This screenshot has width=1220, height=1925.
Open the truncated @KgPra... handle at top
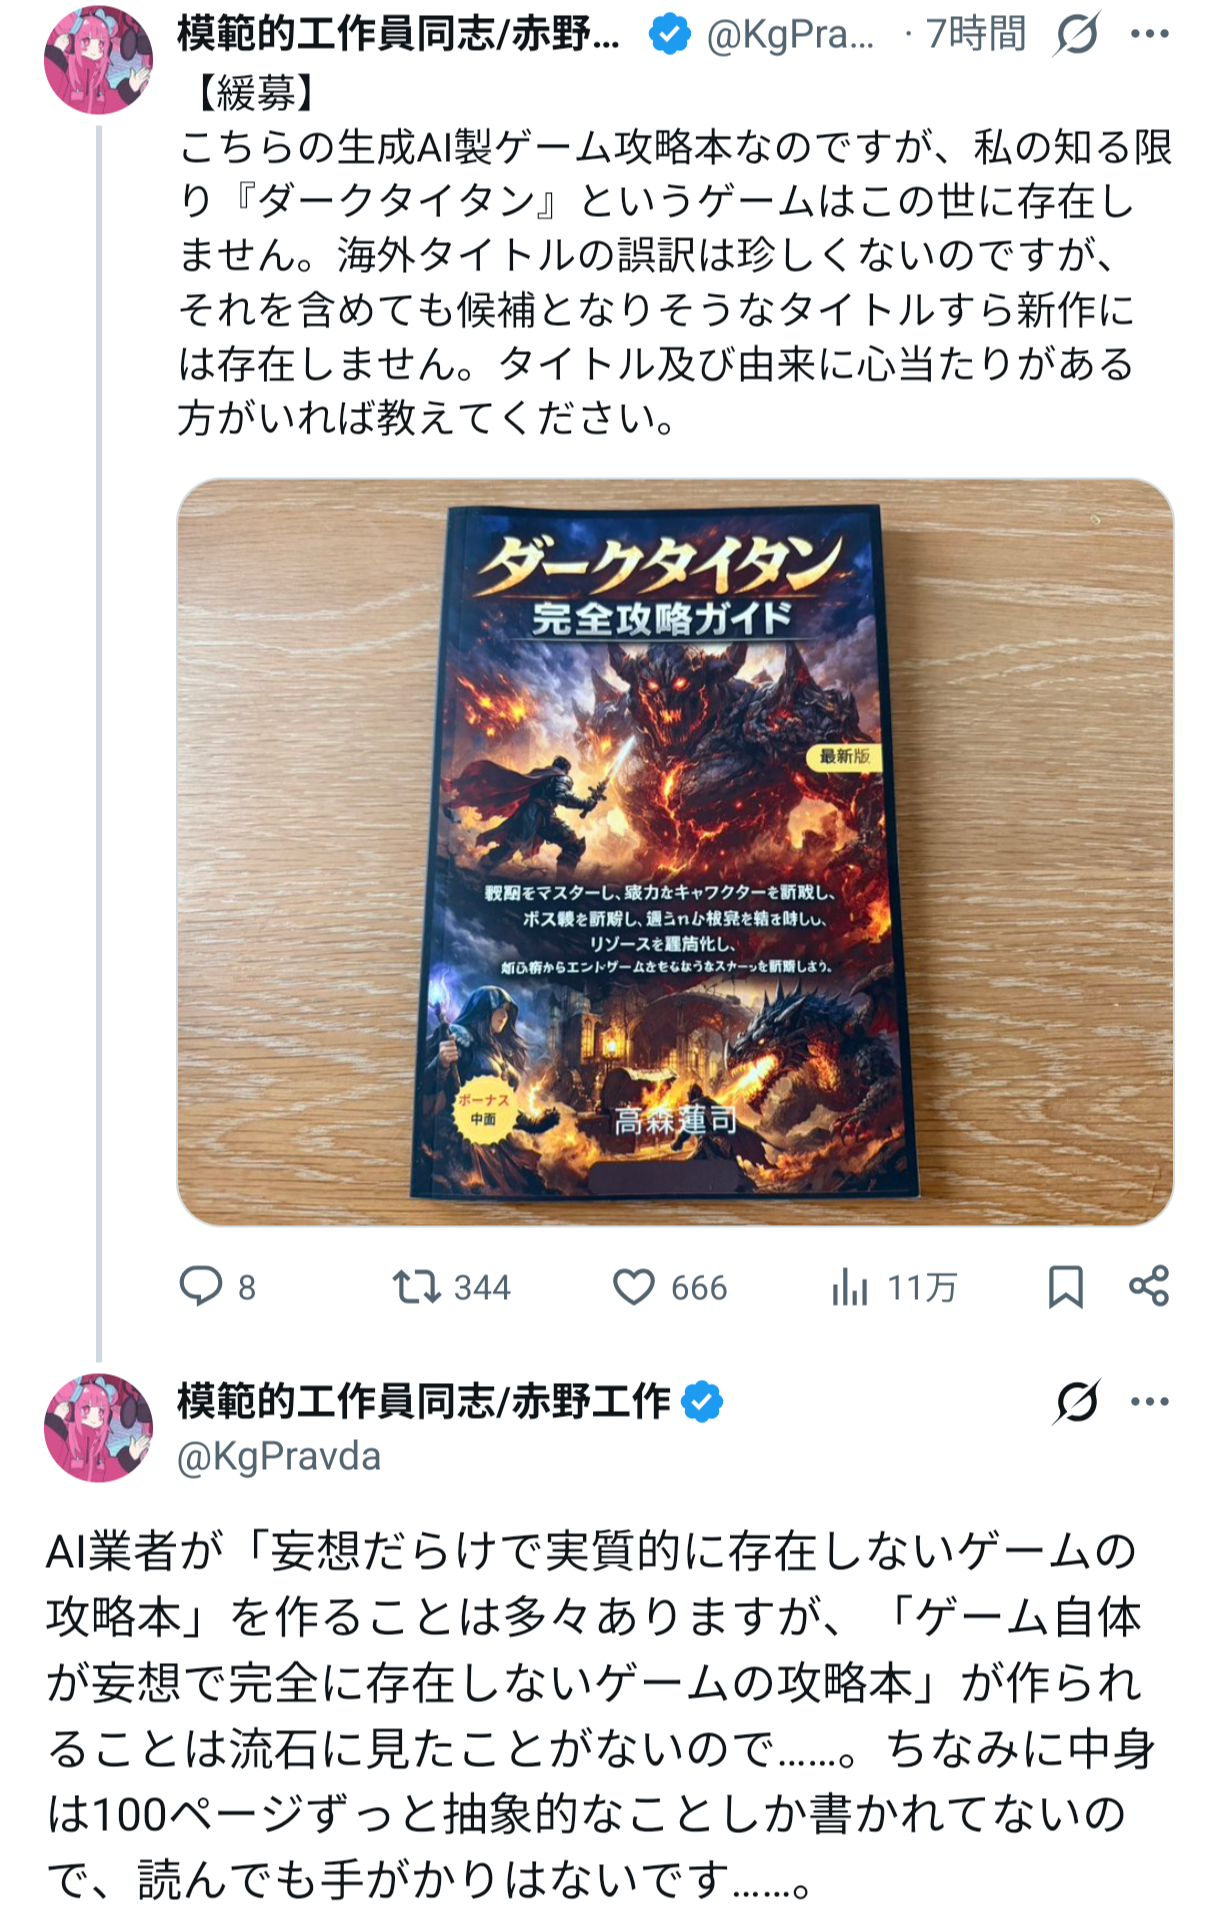point(790,35)
